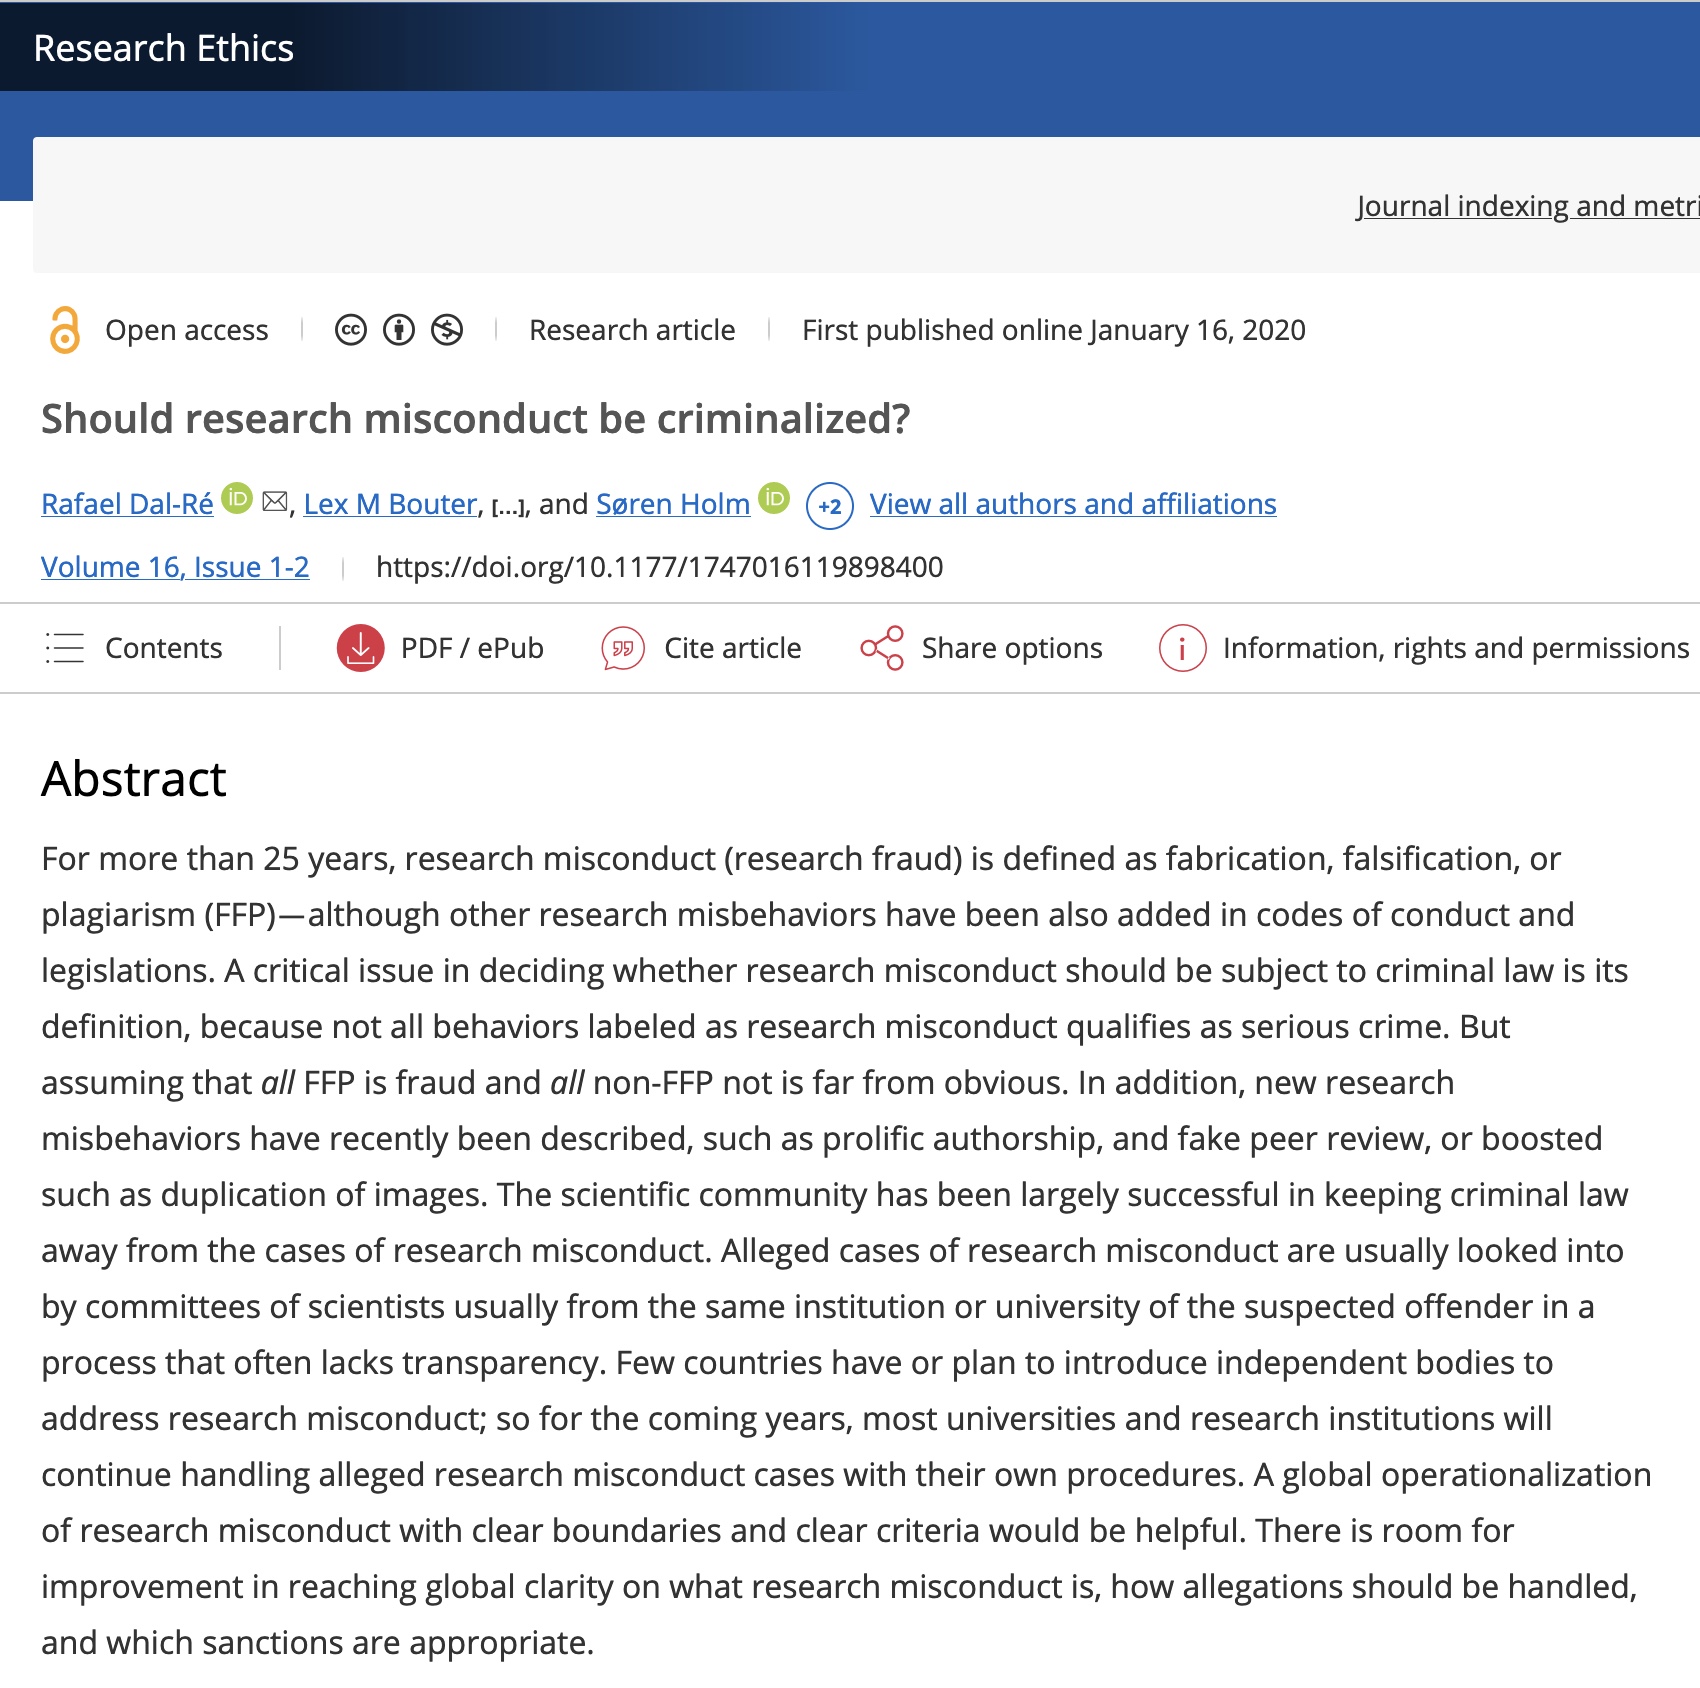This screenshot has height=1688, width=1700.
Task: Expand the +2 additional authors badge
Action: [x=829, y=506]
